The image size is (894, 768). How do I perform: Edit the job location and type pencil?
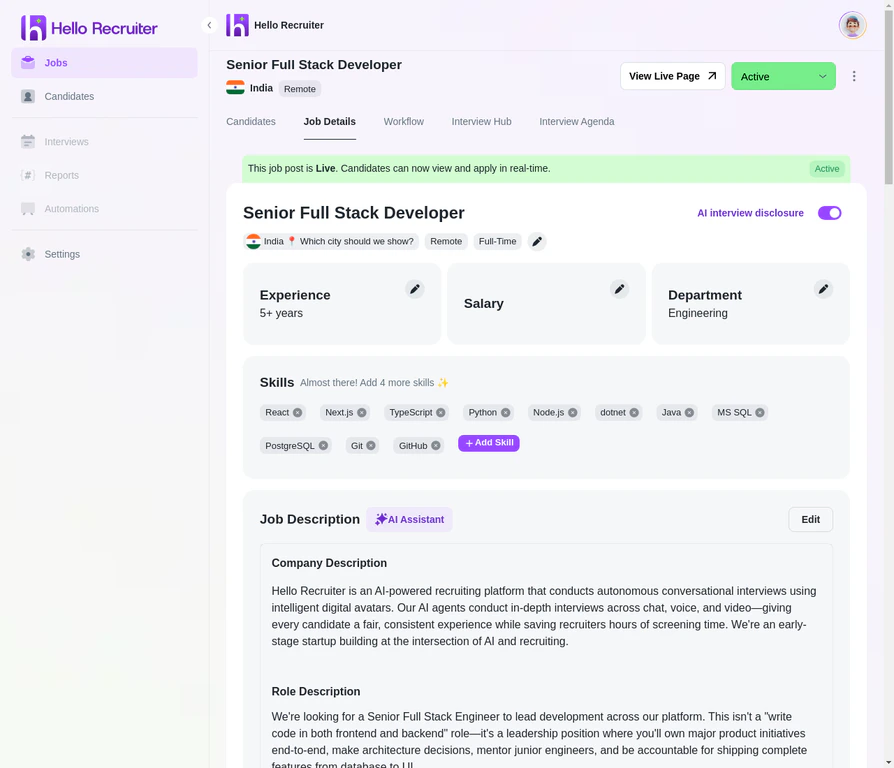pos(537,241)
